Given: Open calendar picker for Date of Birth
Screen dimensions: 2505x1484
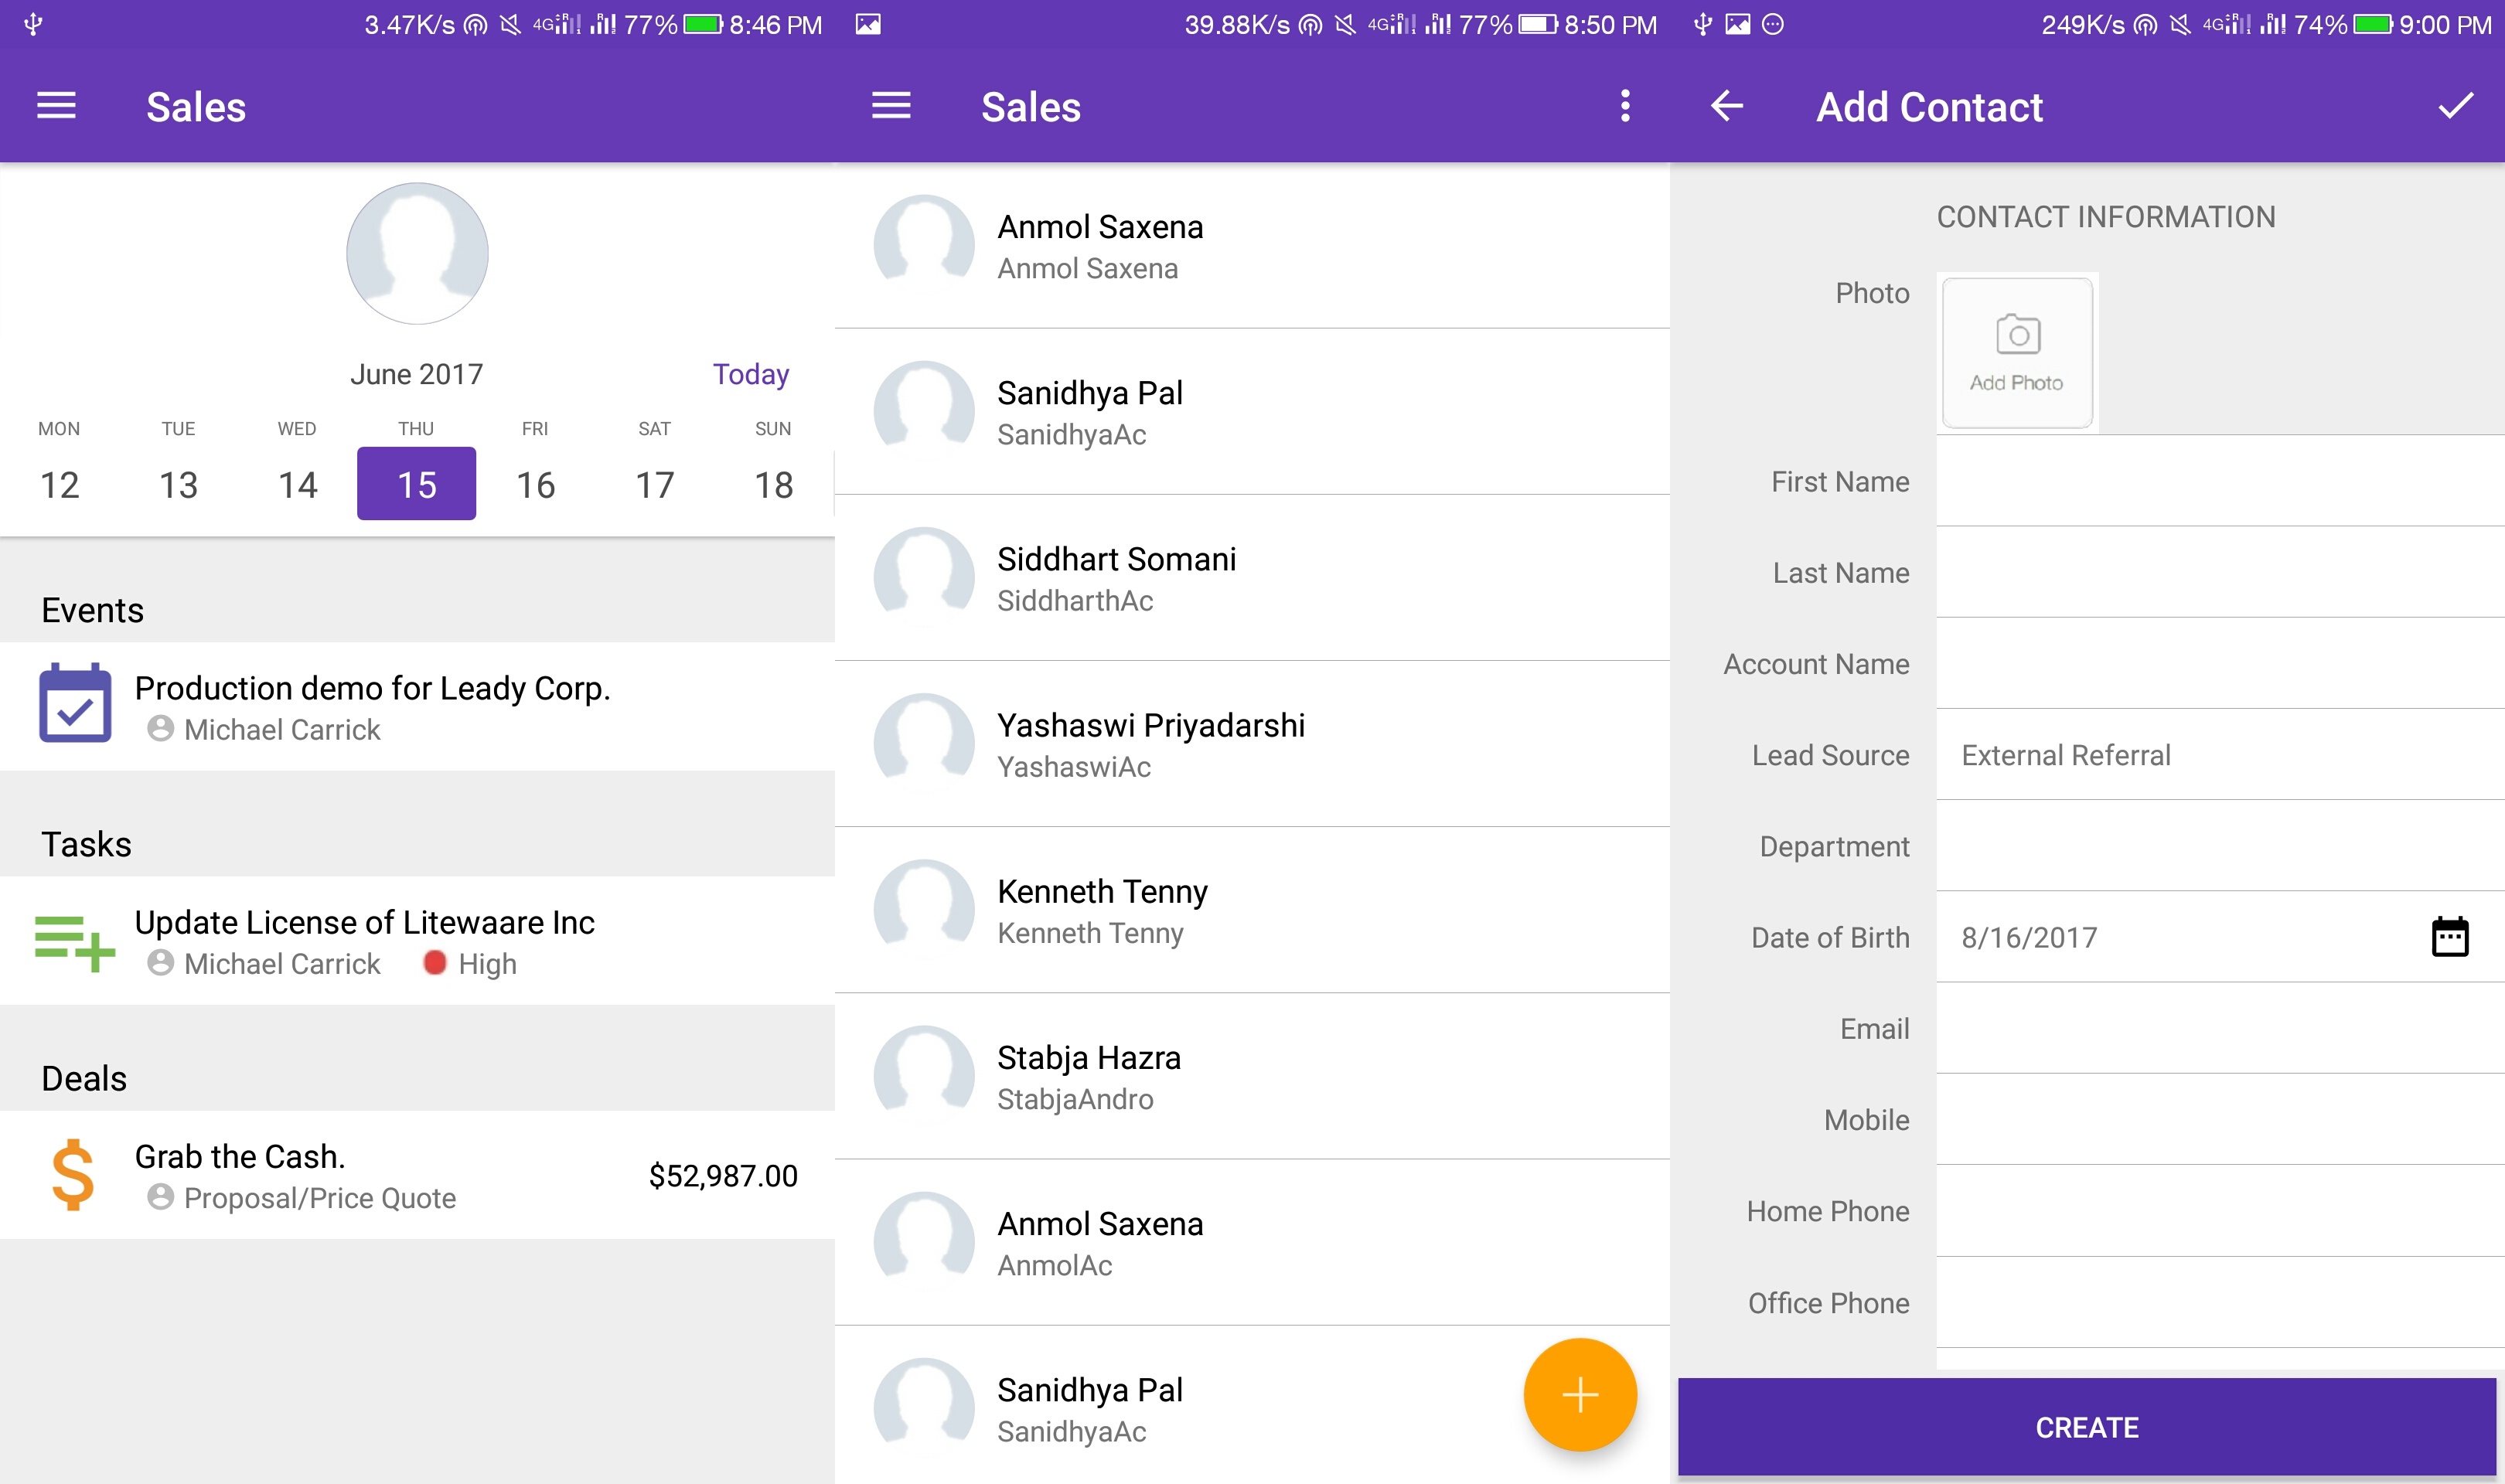Looking at the screenshot, I should (2449, 937).
